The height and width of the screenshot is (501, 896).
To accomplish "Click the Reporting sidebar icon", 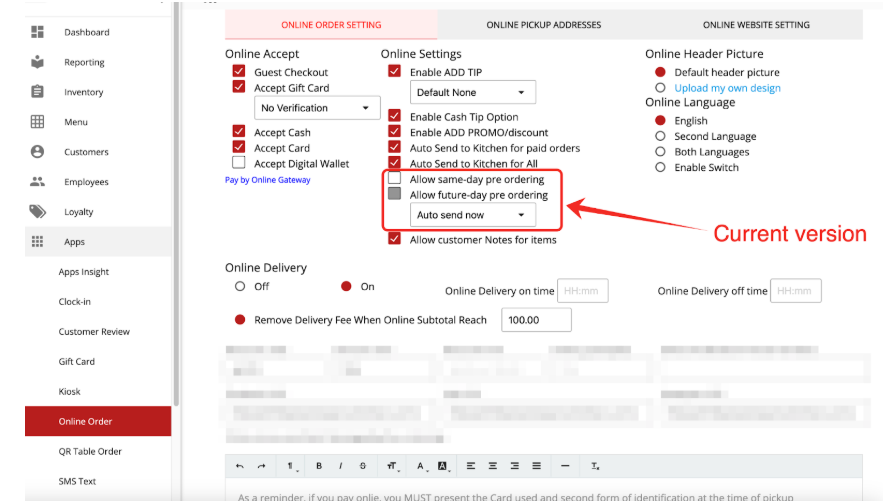I will pos(37,62).
